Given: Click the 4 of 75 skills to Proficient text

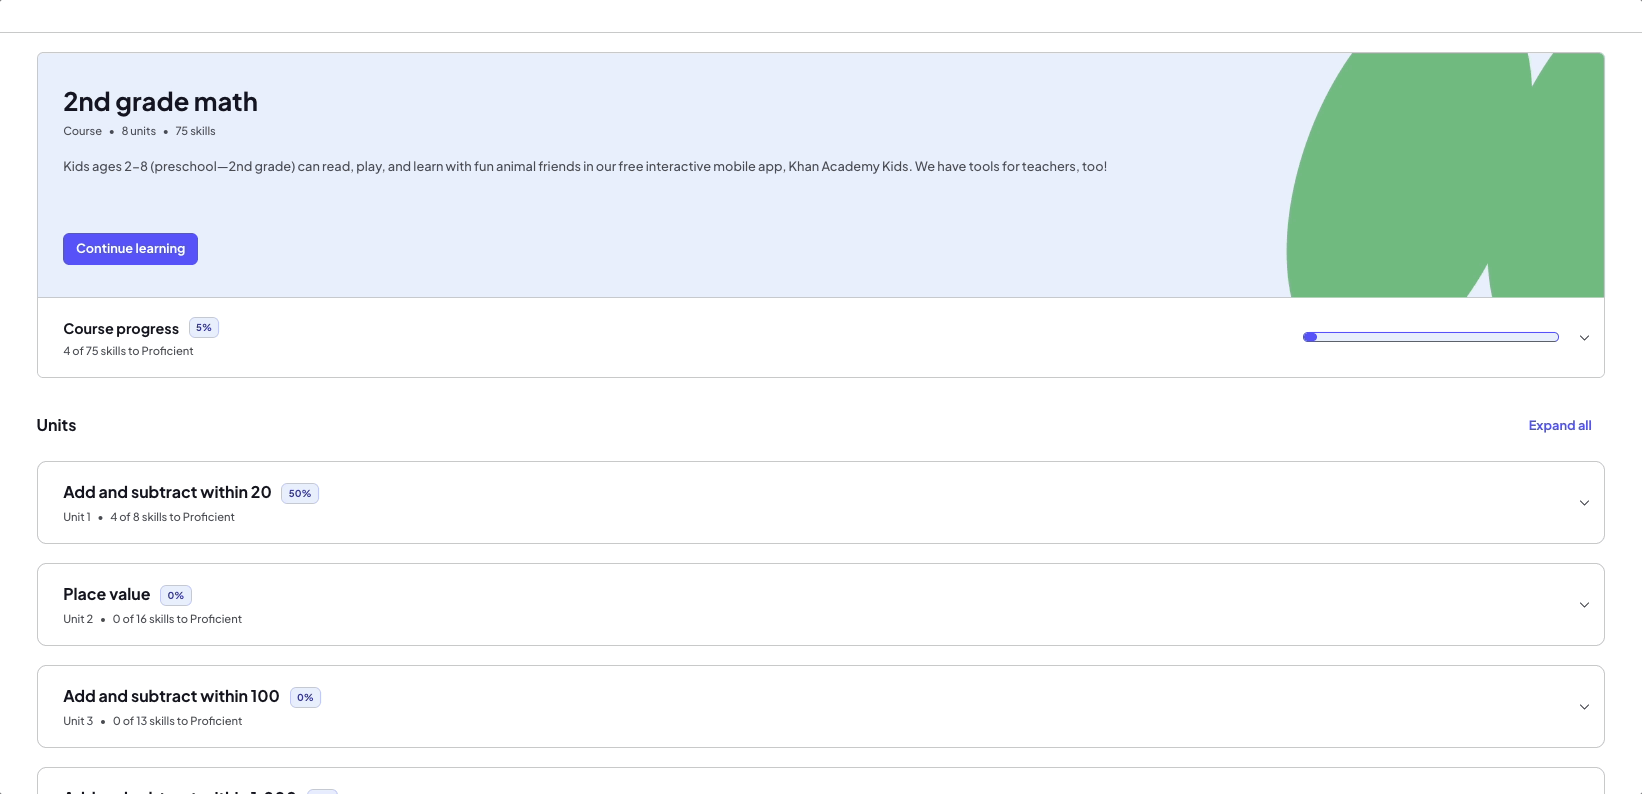Looking at the screenshot, I should [x=128, y=351].
